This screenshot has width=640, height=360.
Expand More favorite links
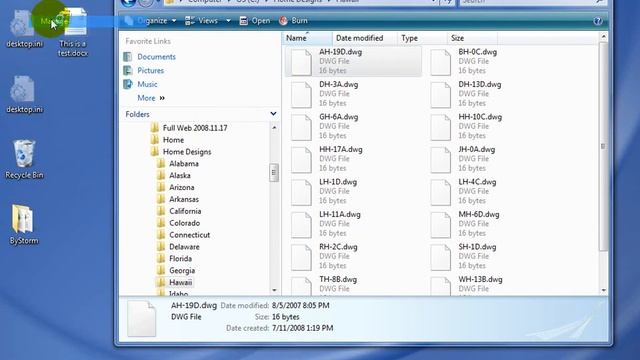pos(151,98)
